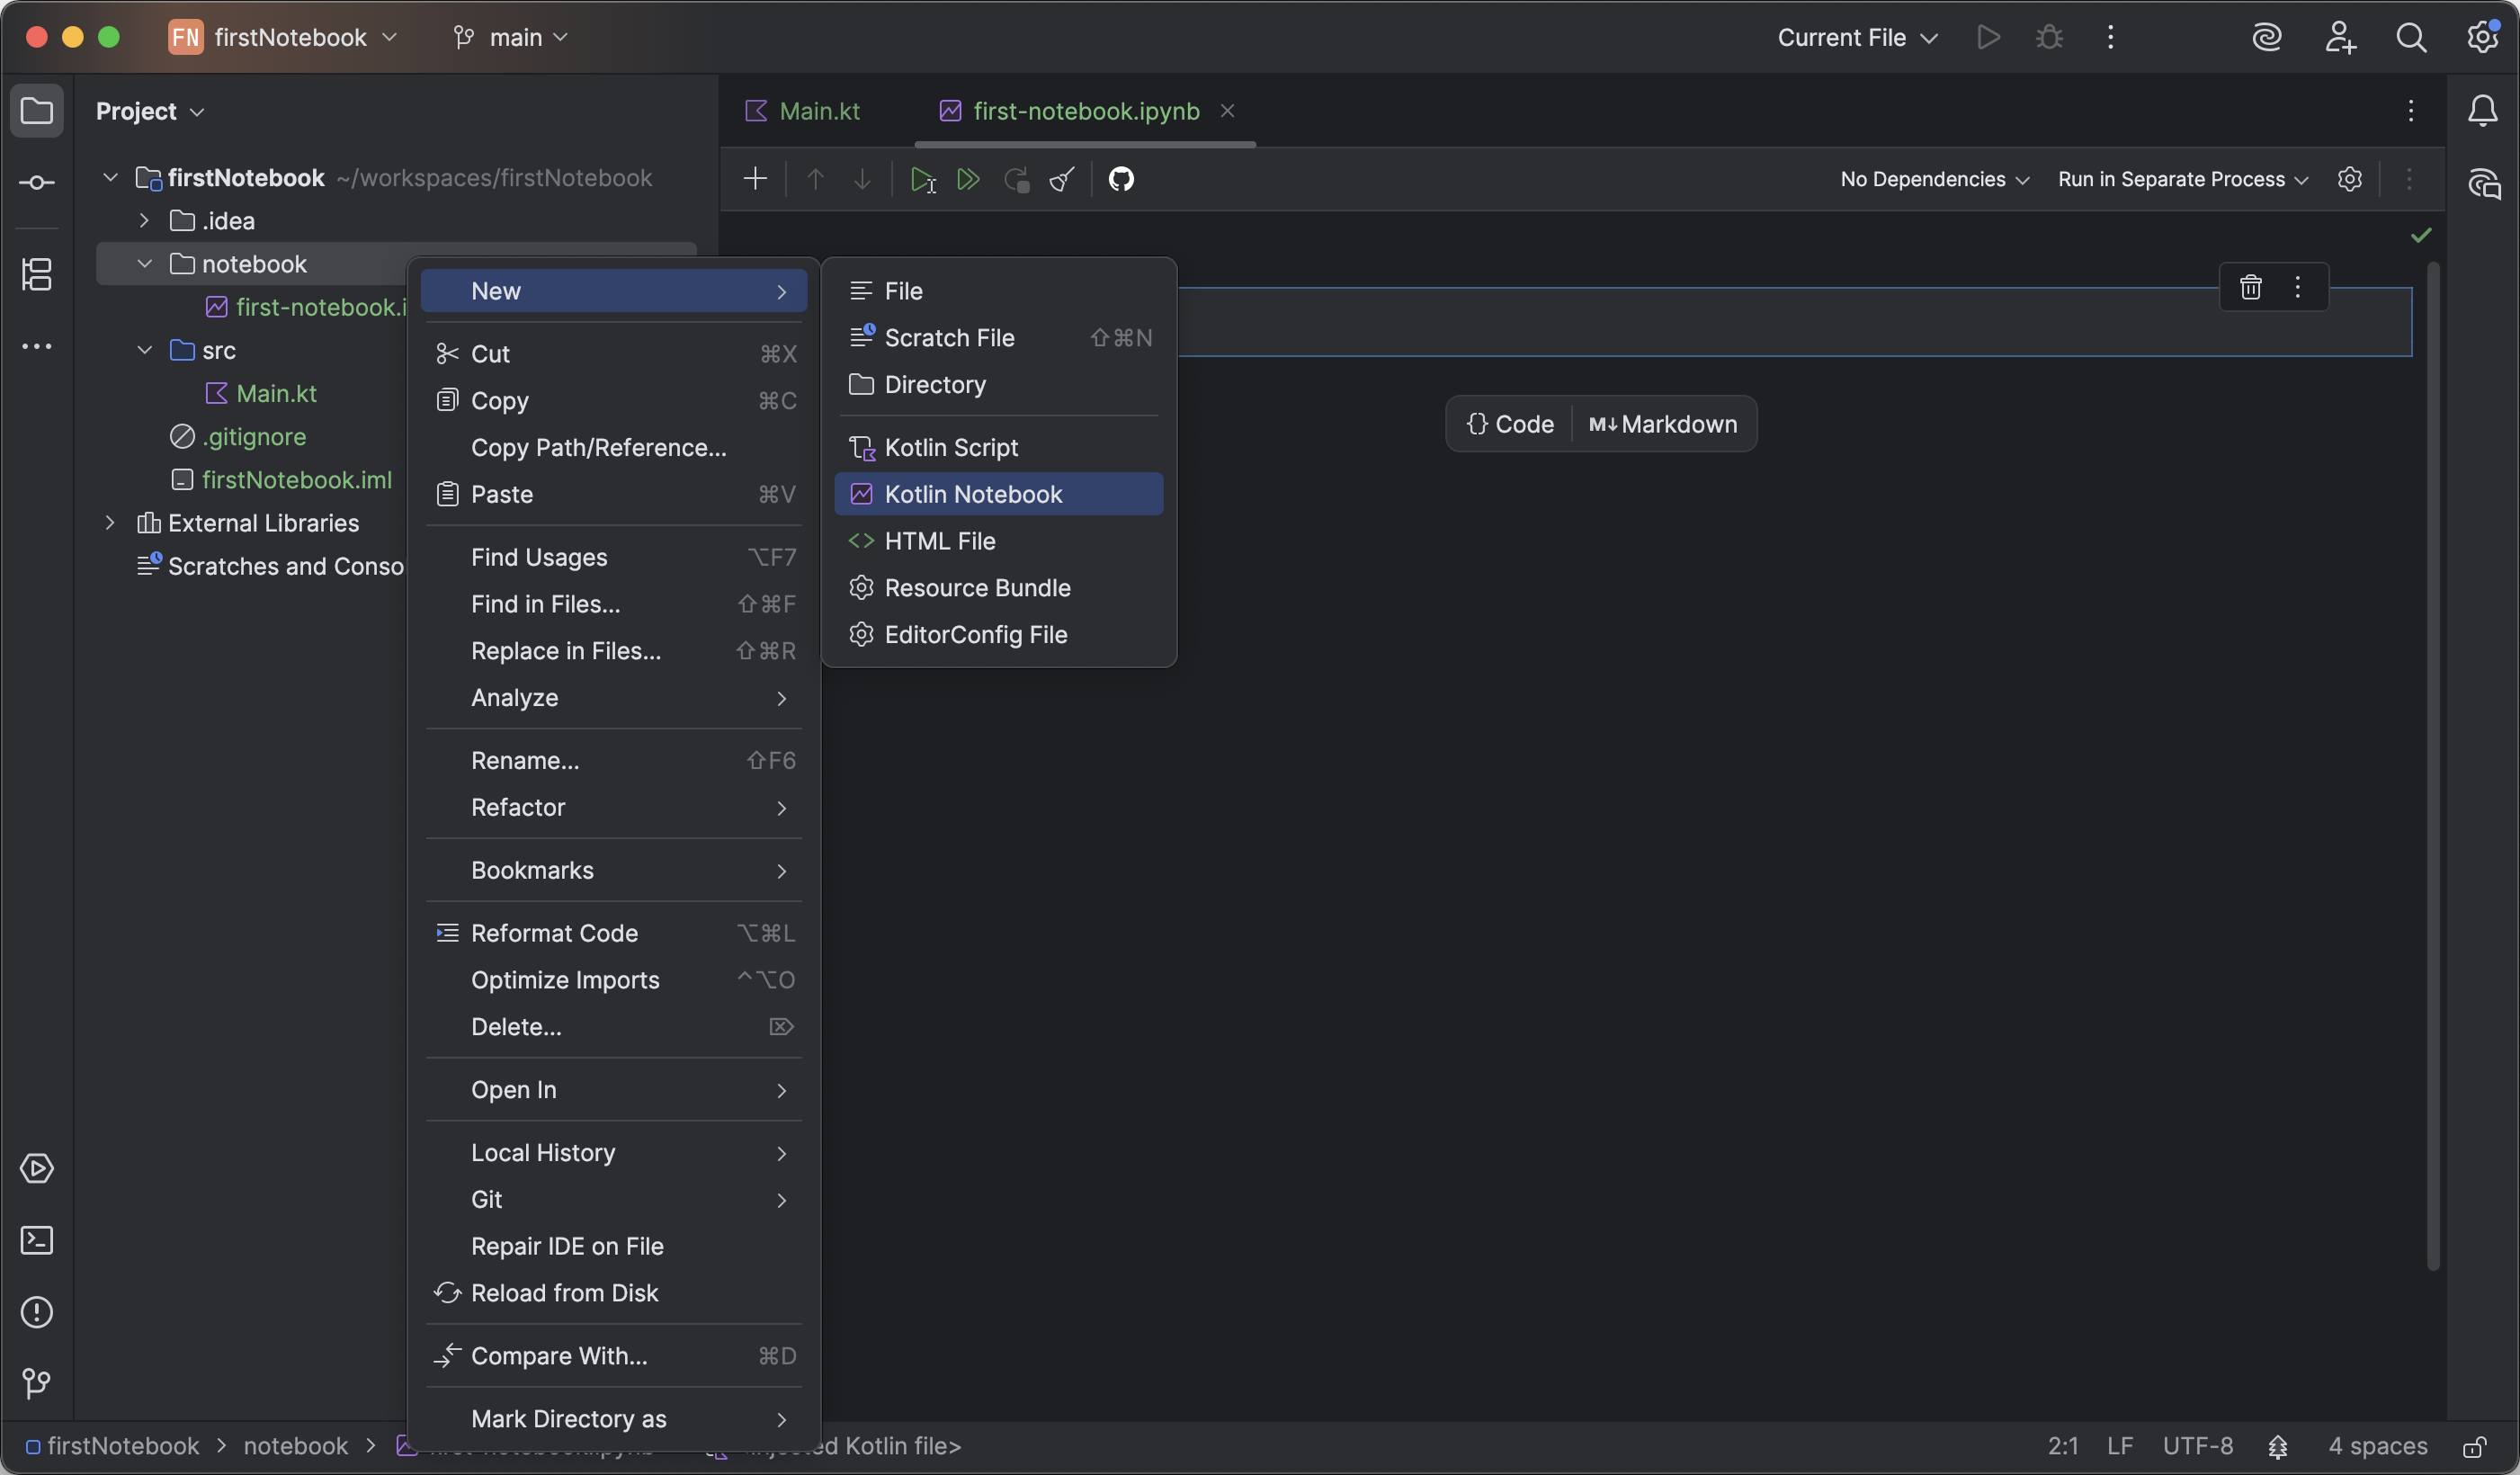Screen dimensions: 2520x1475
Task: Close the first-notebook.ipynb tab
Action: coord(1227,111)
